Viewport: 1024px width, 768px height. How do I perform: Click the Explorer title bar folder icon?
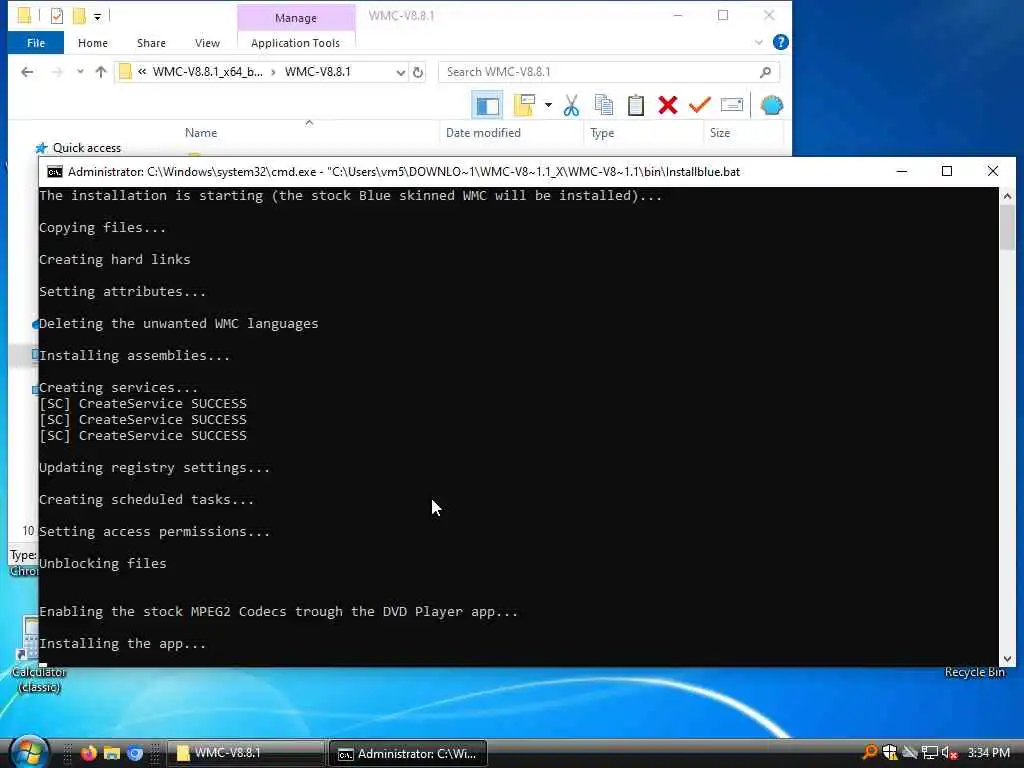[x=24, y=16]
